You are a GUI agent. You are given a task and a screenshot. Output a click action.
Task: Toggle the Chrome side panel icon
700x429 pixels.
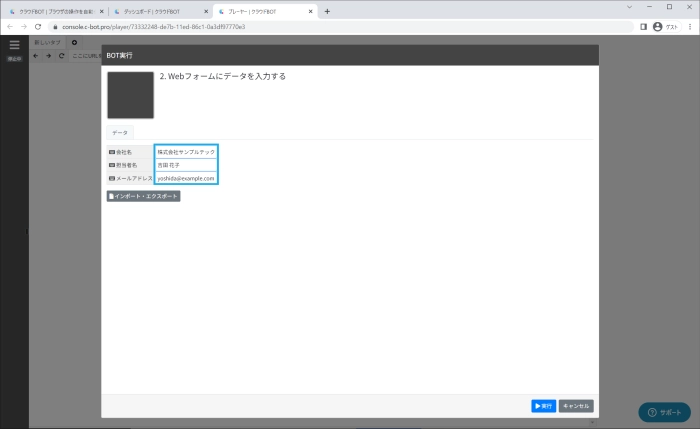coord(643,27)
